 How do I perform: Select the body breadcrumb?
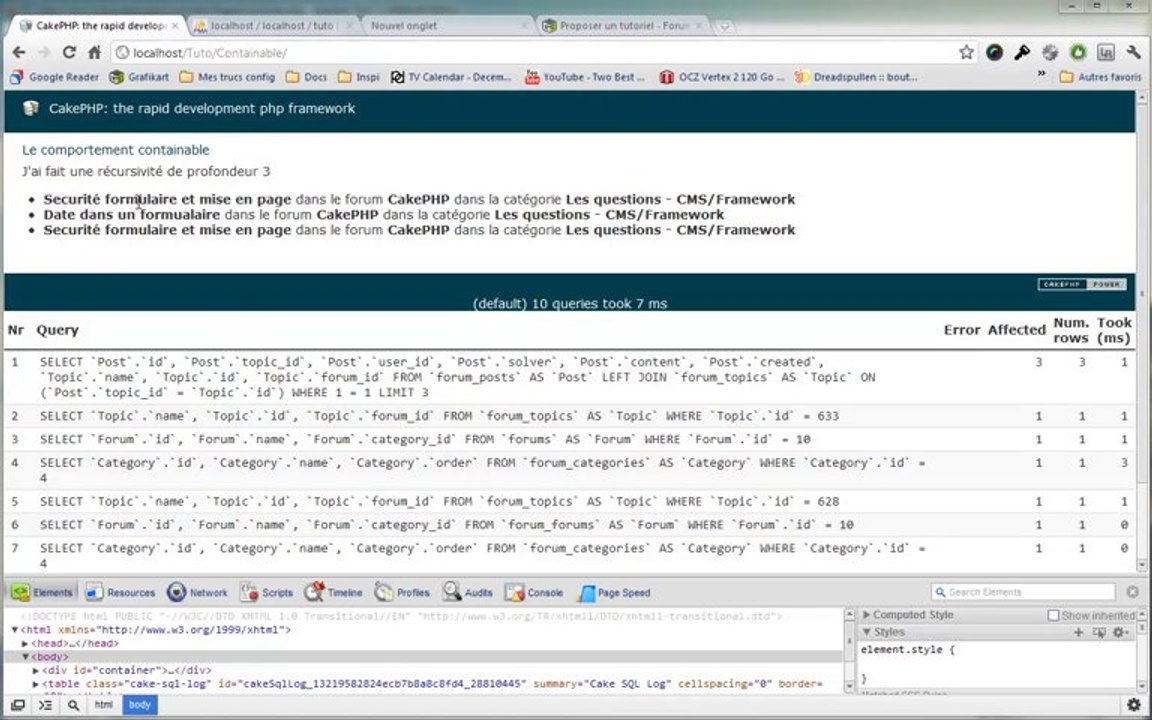tap(140, 705)
